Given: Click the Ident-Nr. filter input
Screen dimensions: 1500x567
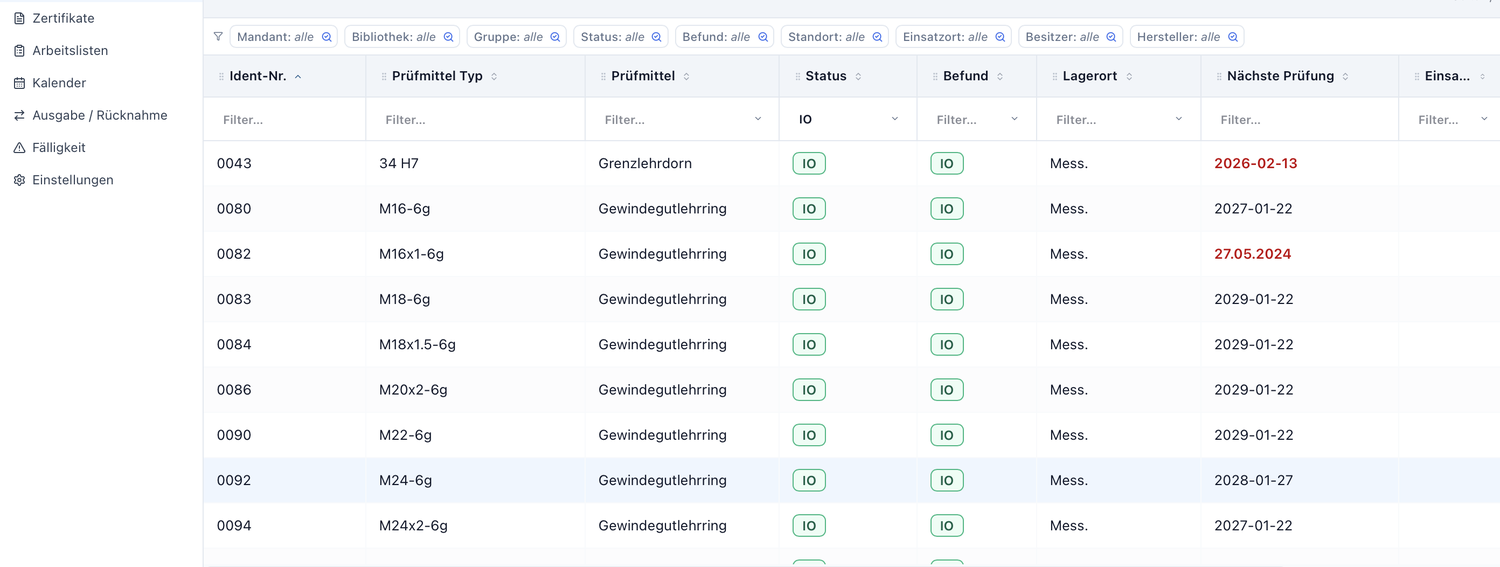Looking at the screenshot, I should (x=285, y=119).
